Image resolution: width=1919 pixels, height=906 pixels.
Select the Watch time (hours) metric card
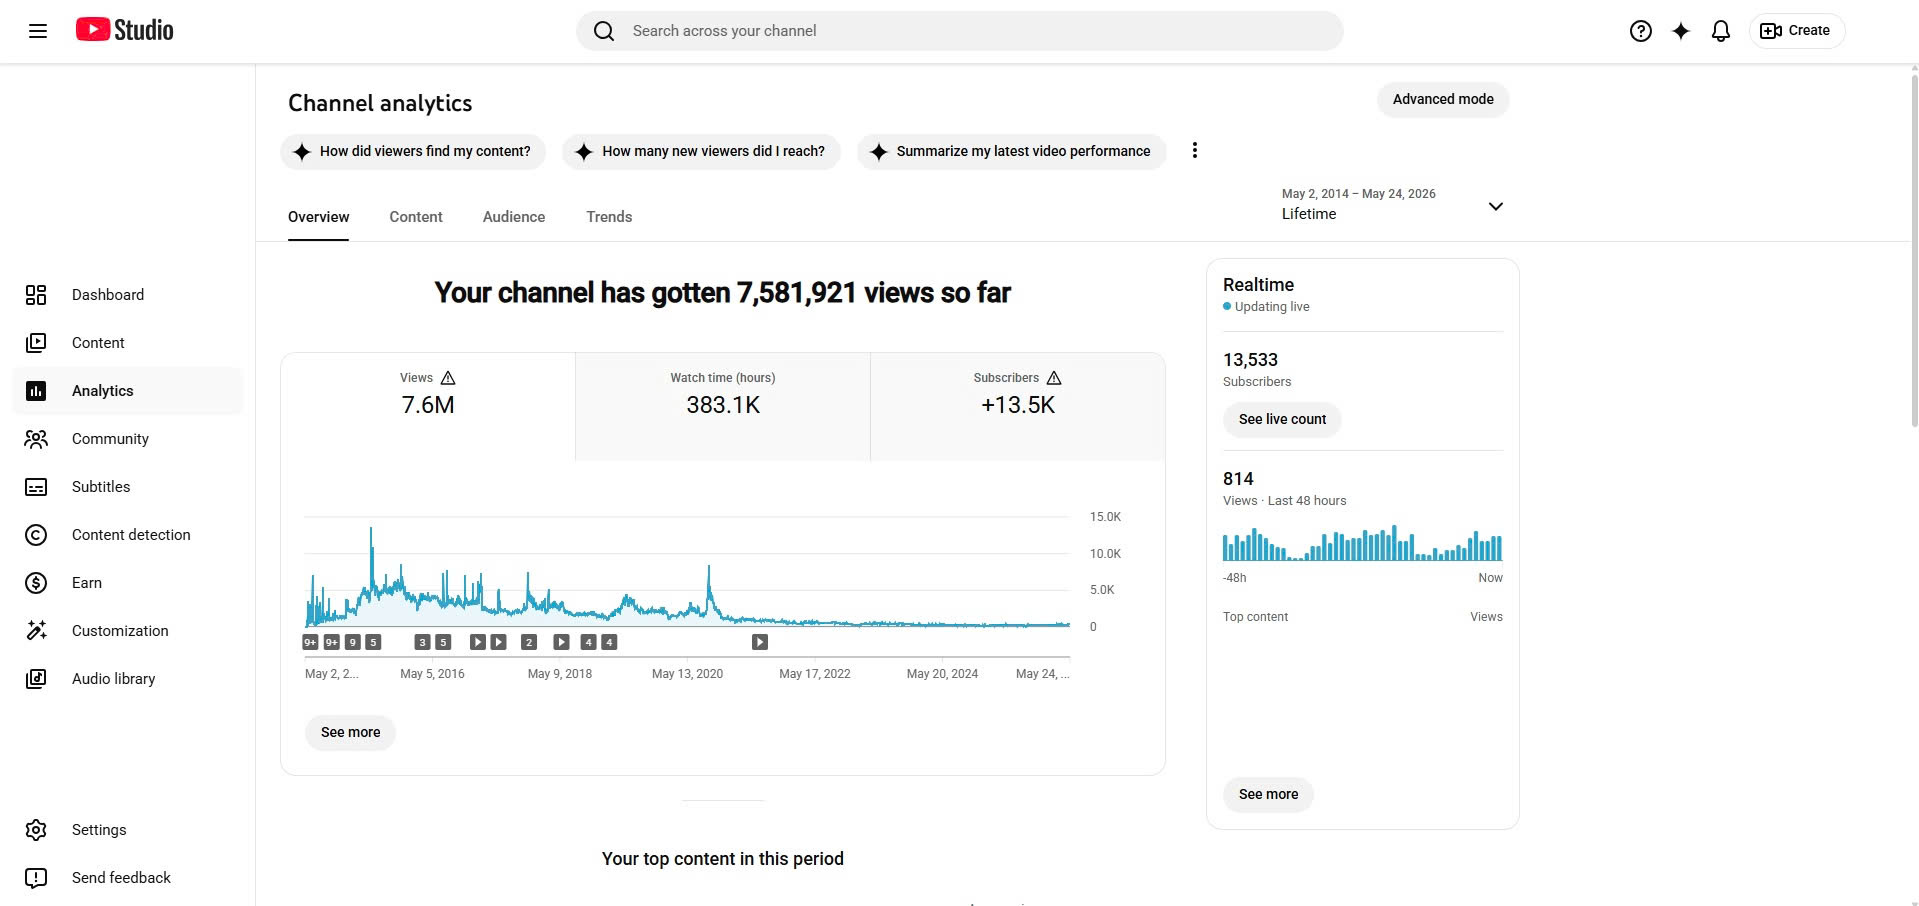tap(723, 406)
